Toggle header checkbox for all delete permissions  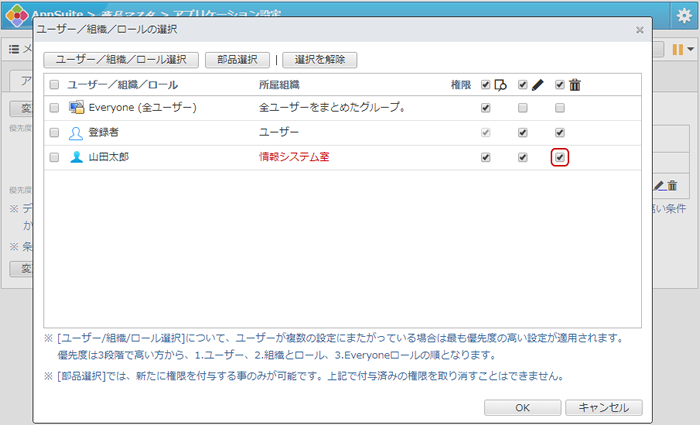click(560, 85)
